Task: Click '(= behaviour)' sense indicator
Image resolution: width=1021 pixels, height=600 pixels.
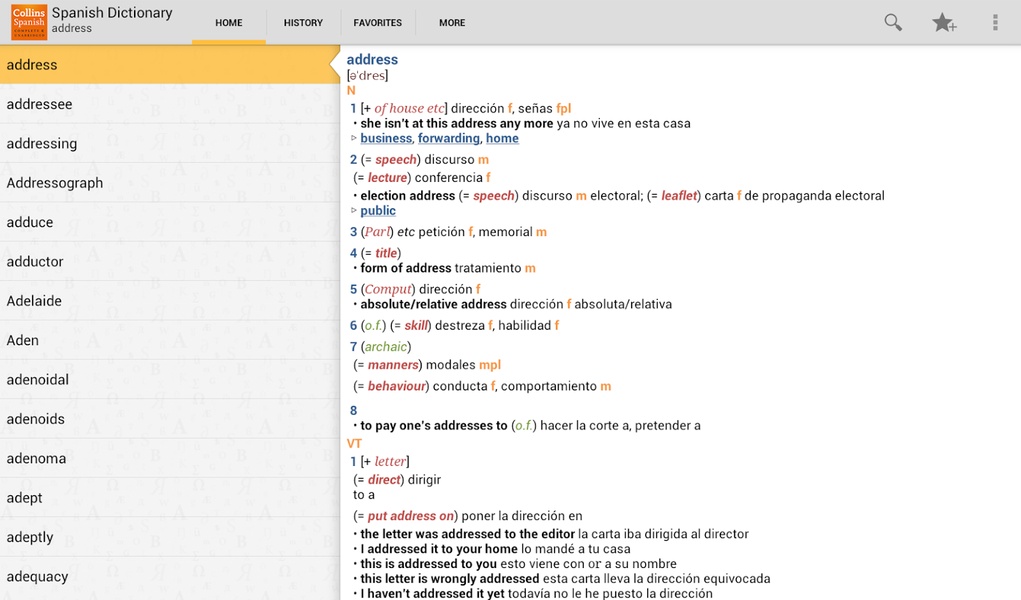Action: 391,386
